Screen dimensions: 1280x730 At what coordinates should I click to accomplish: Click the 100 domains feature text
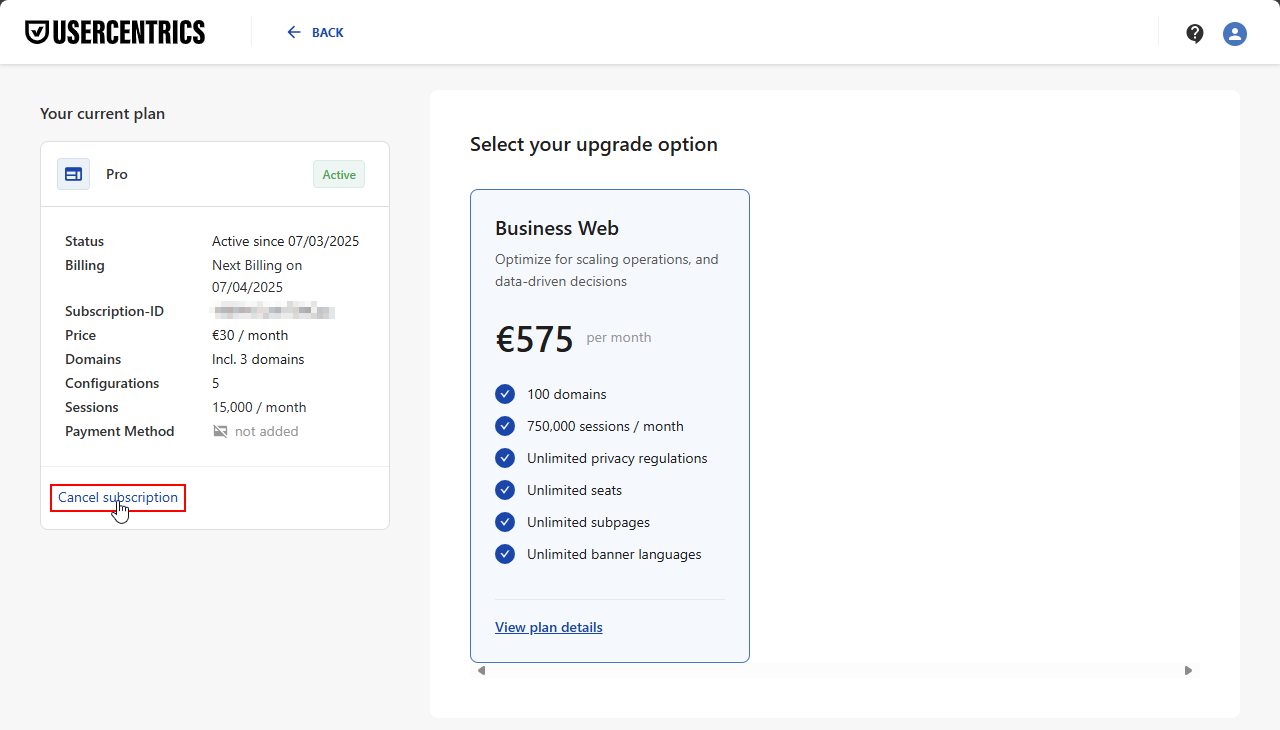(x=567, y=394)
